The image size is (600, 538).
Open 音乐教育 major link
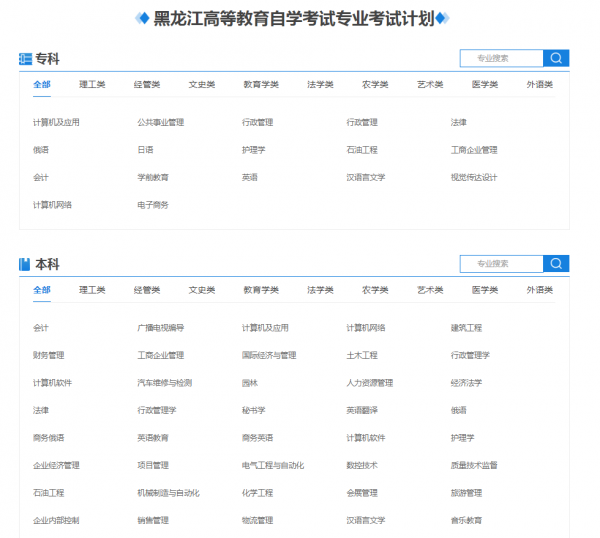(466, 521)
